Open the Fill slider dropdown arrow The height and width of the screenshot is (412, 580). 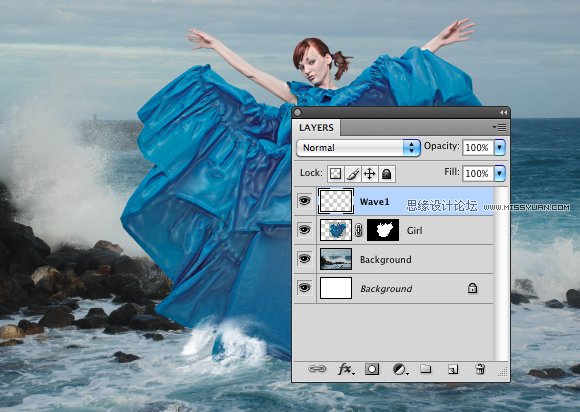(x=500, y=173)
